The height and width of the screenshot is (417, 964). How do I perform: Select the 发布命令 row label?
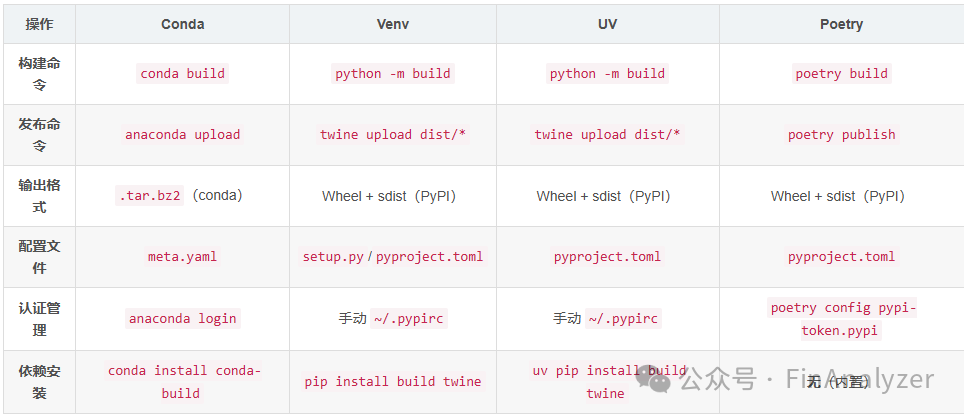coord(39,135)
